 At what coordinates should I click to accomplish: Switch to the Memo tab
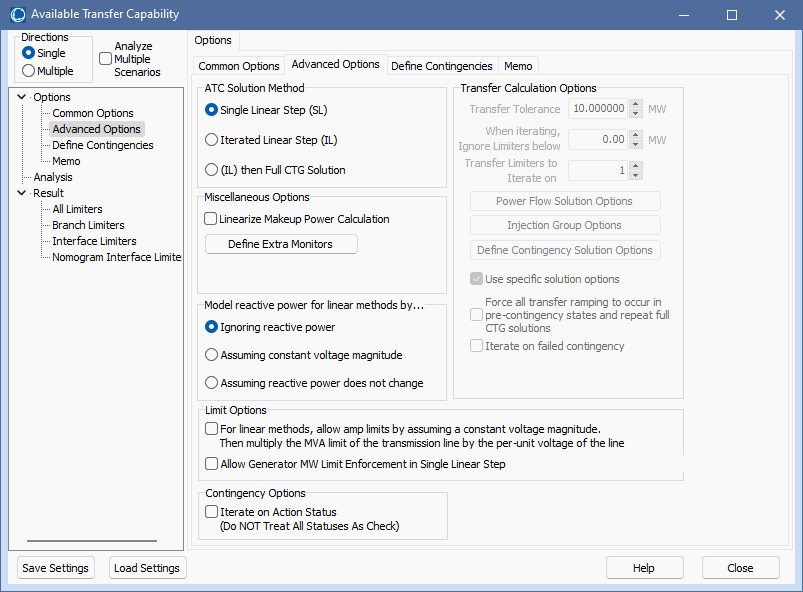518,66
